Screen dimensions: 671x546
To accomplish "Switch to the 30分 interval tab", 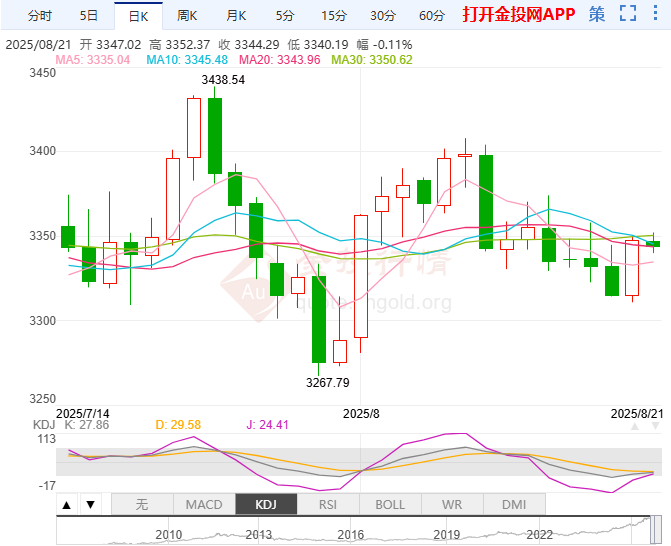I will (383, 16).
